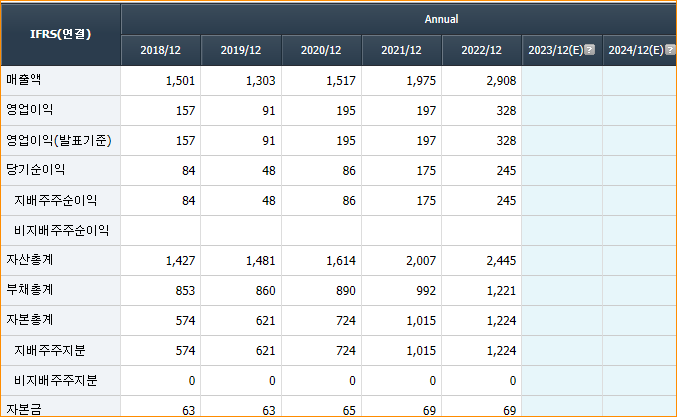677x417 pixels.
Task: Click the 영업이익 row label
Action: coord(29,110)
